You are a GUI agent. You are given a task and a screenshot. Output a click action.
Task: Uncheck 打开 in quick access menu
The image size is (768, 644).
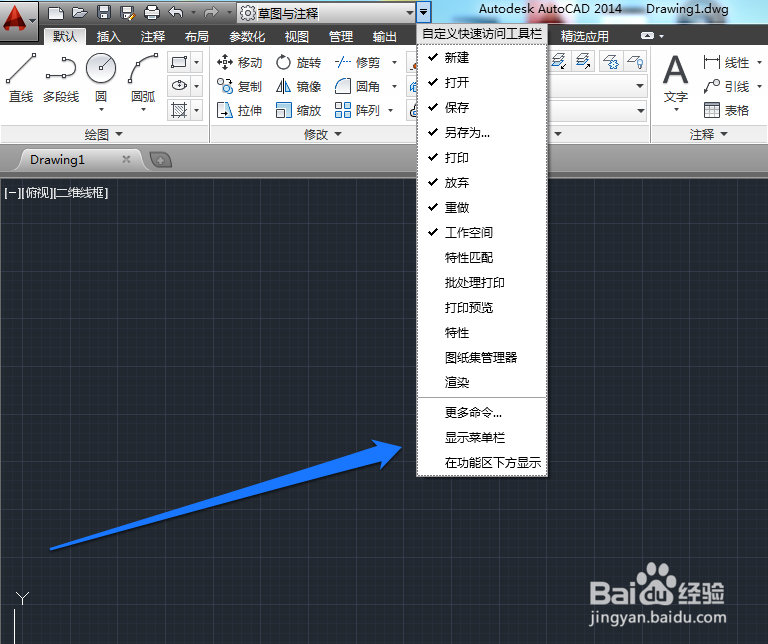[482, 83]
